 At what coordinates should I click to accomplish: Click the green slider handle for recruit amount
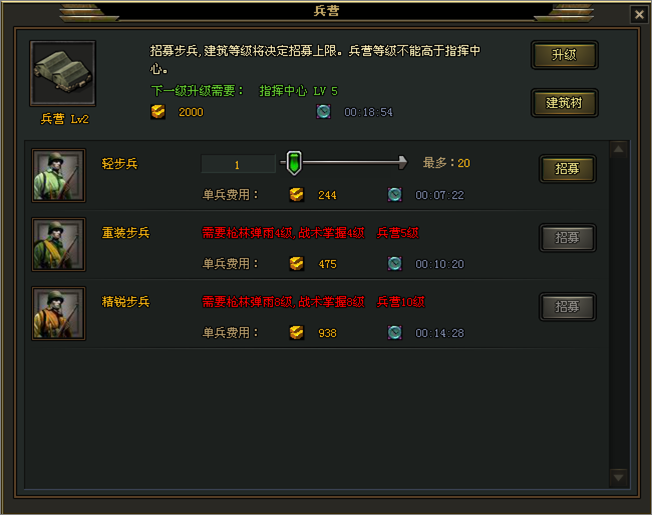pyautogui.click(x=294, y=163)
